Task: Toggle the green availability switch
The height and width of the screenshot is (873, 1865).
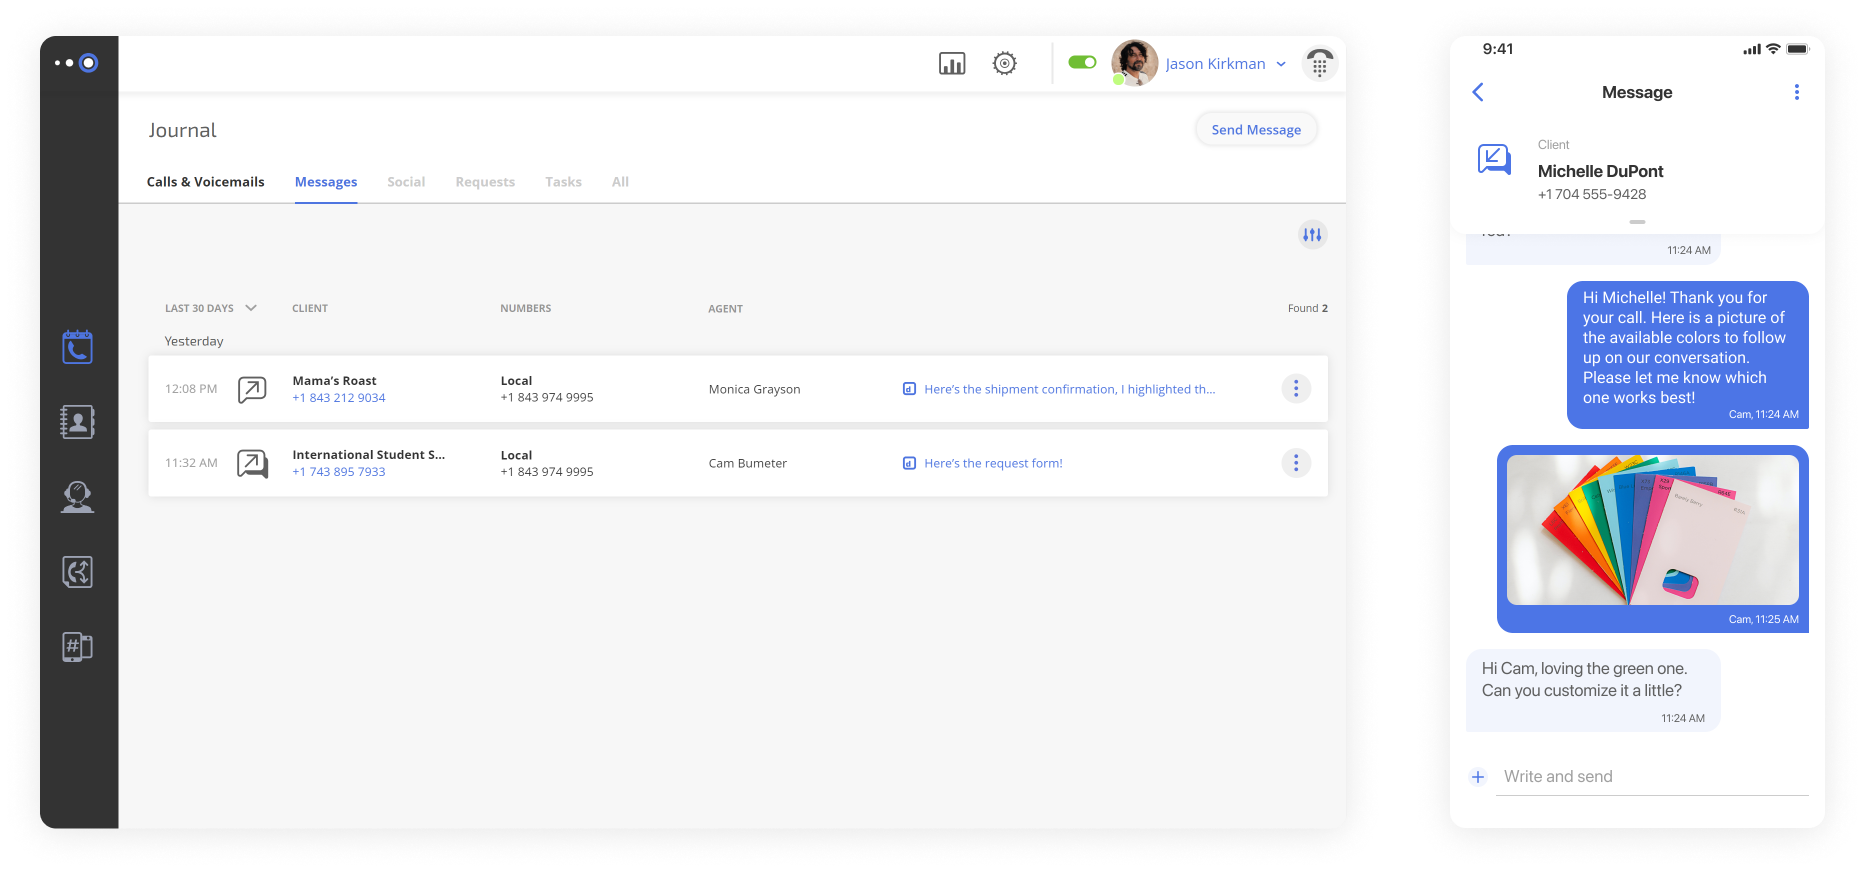Action: [x=1082, y=62]
